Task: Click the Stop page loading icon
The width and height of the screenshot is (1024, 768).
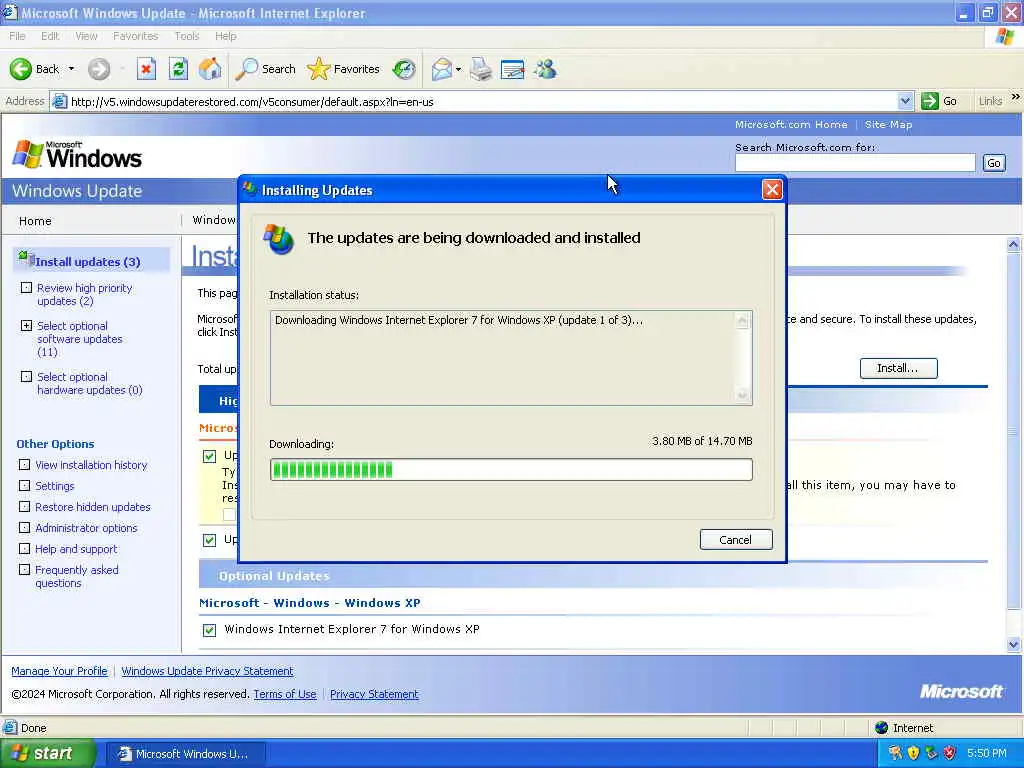Action: pyautogui.click(x=146, y=69)
